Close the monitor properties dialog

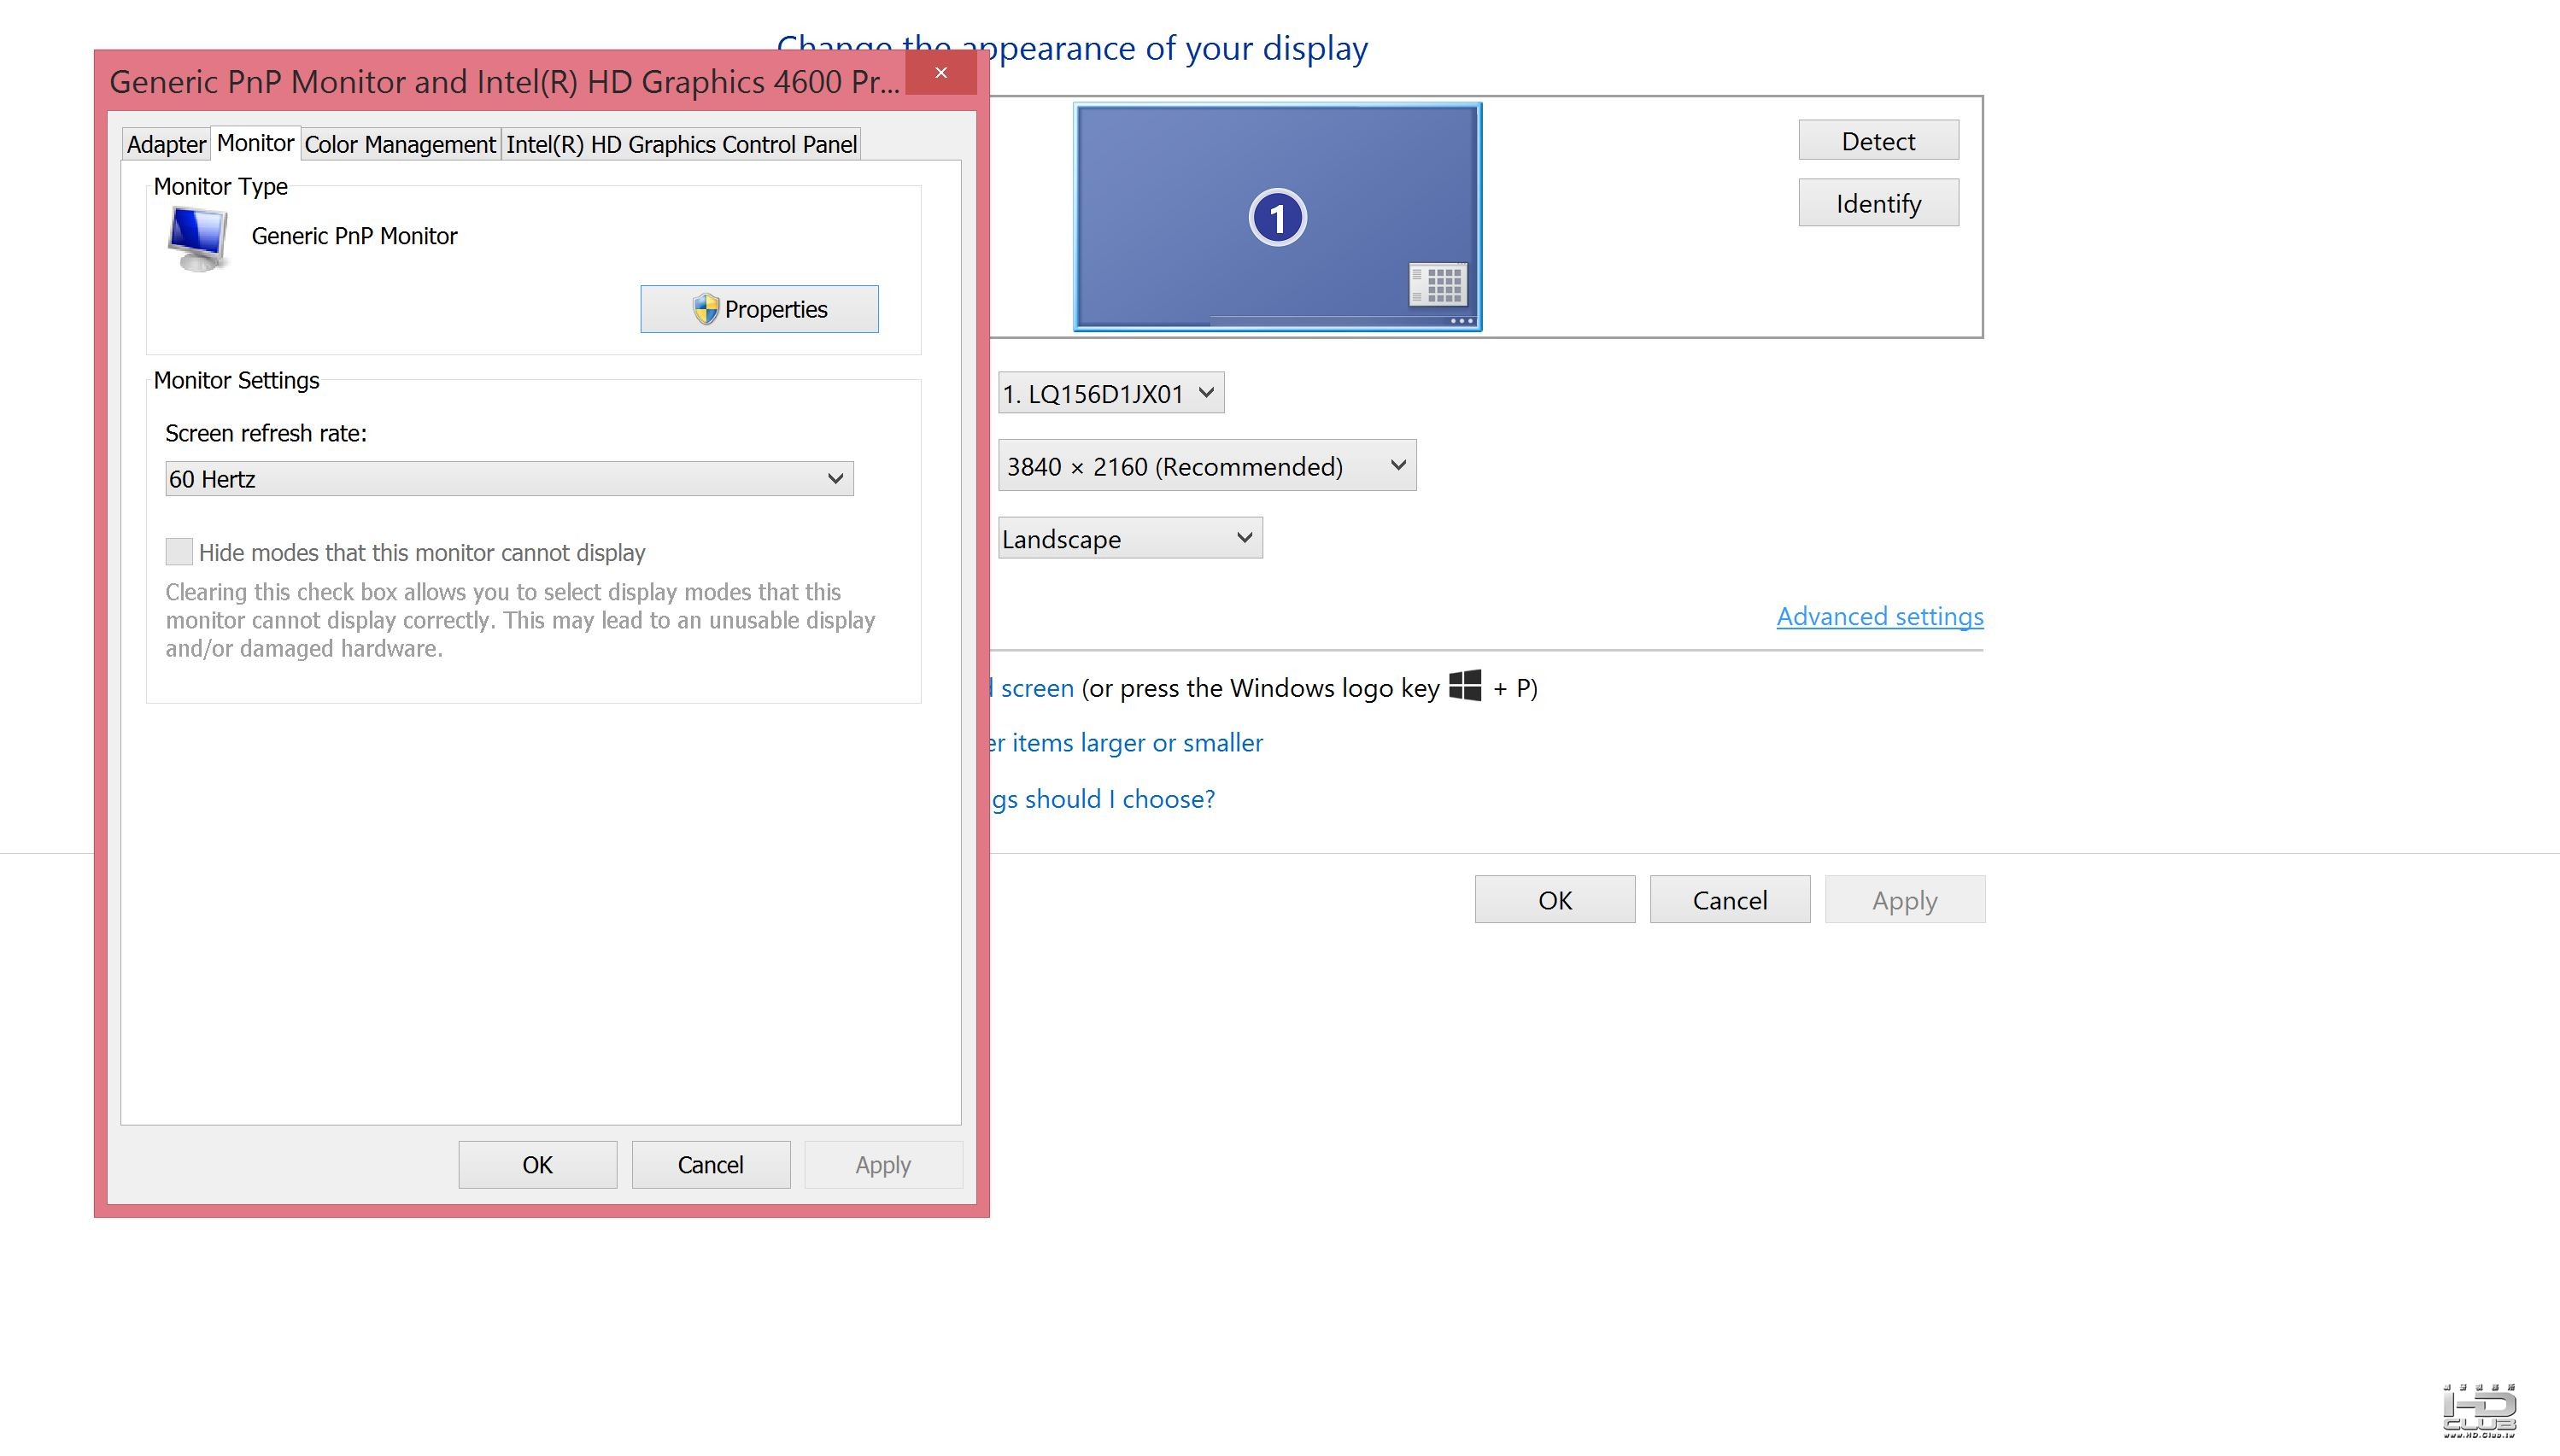point(941,73)
